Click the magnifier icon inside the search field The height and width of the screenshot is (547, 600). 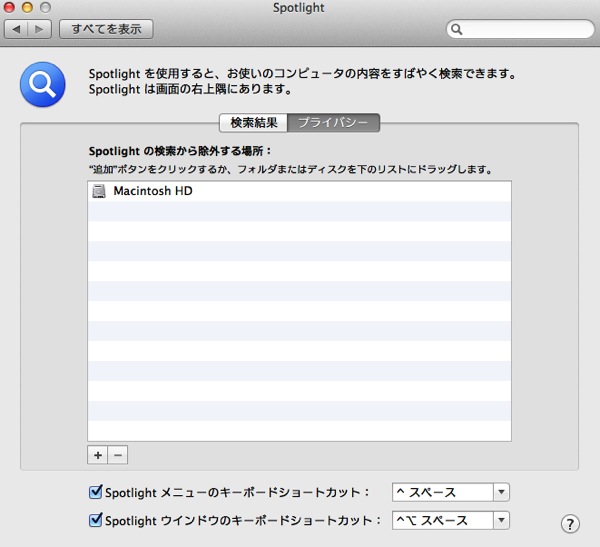click(x=457, y=29)
